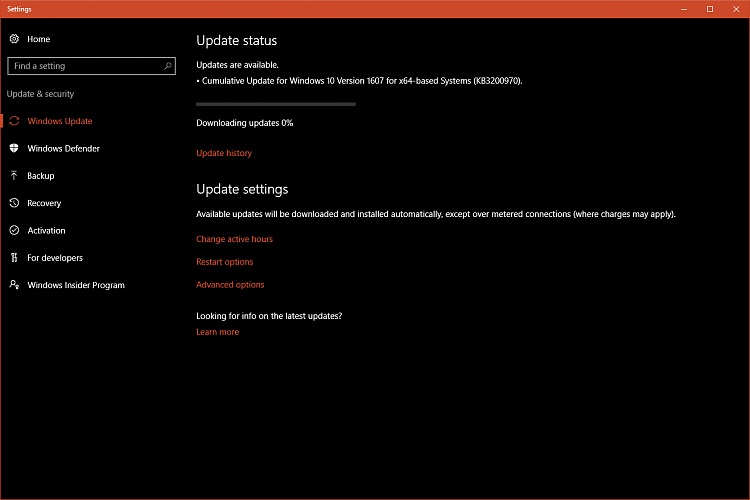This screenshot has width=750, height=500.
Task: Click the search magnifier icon
Action: point(167,66)
